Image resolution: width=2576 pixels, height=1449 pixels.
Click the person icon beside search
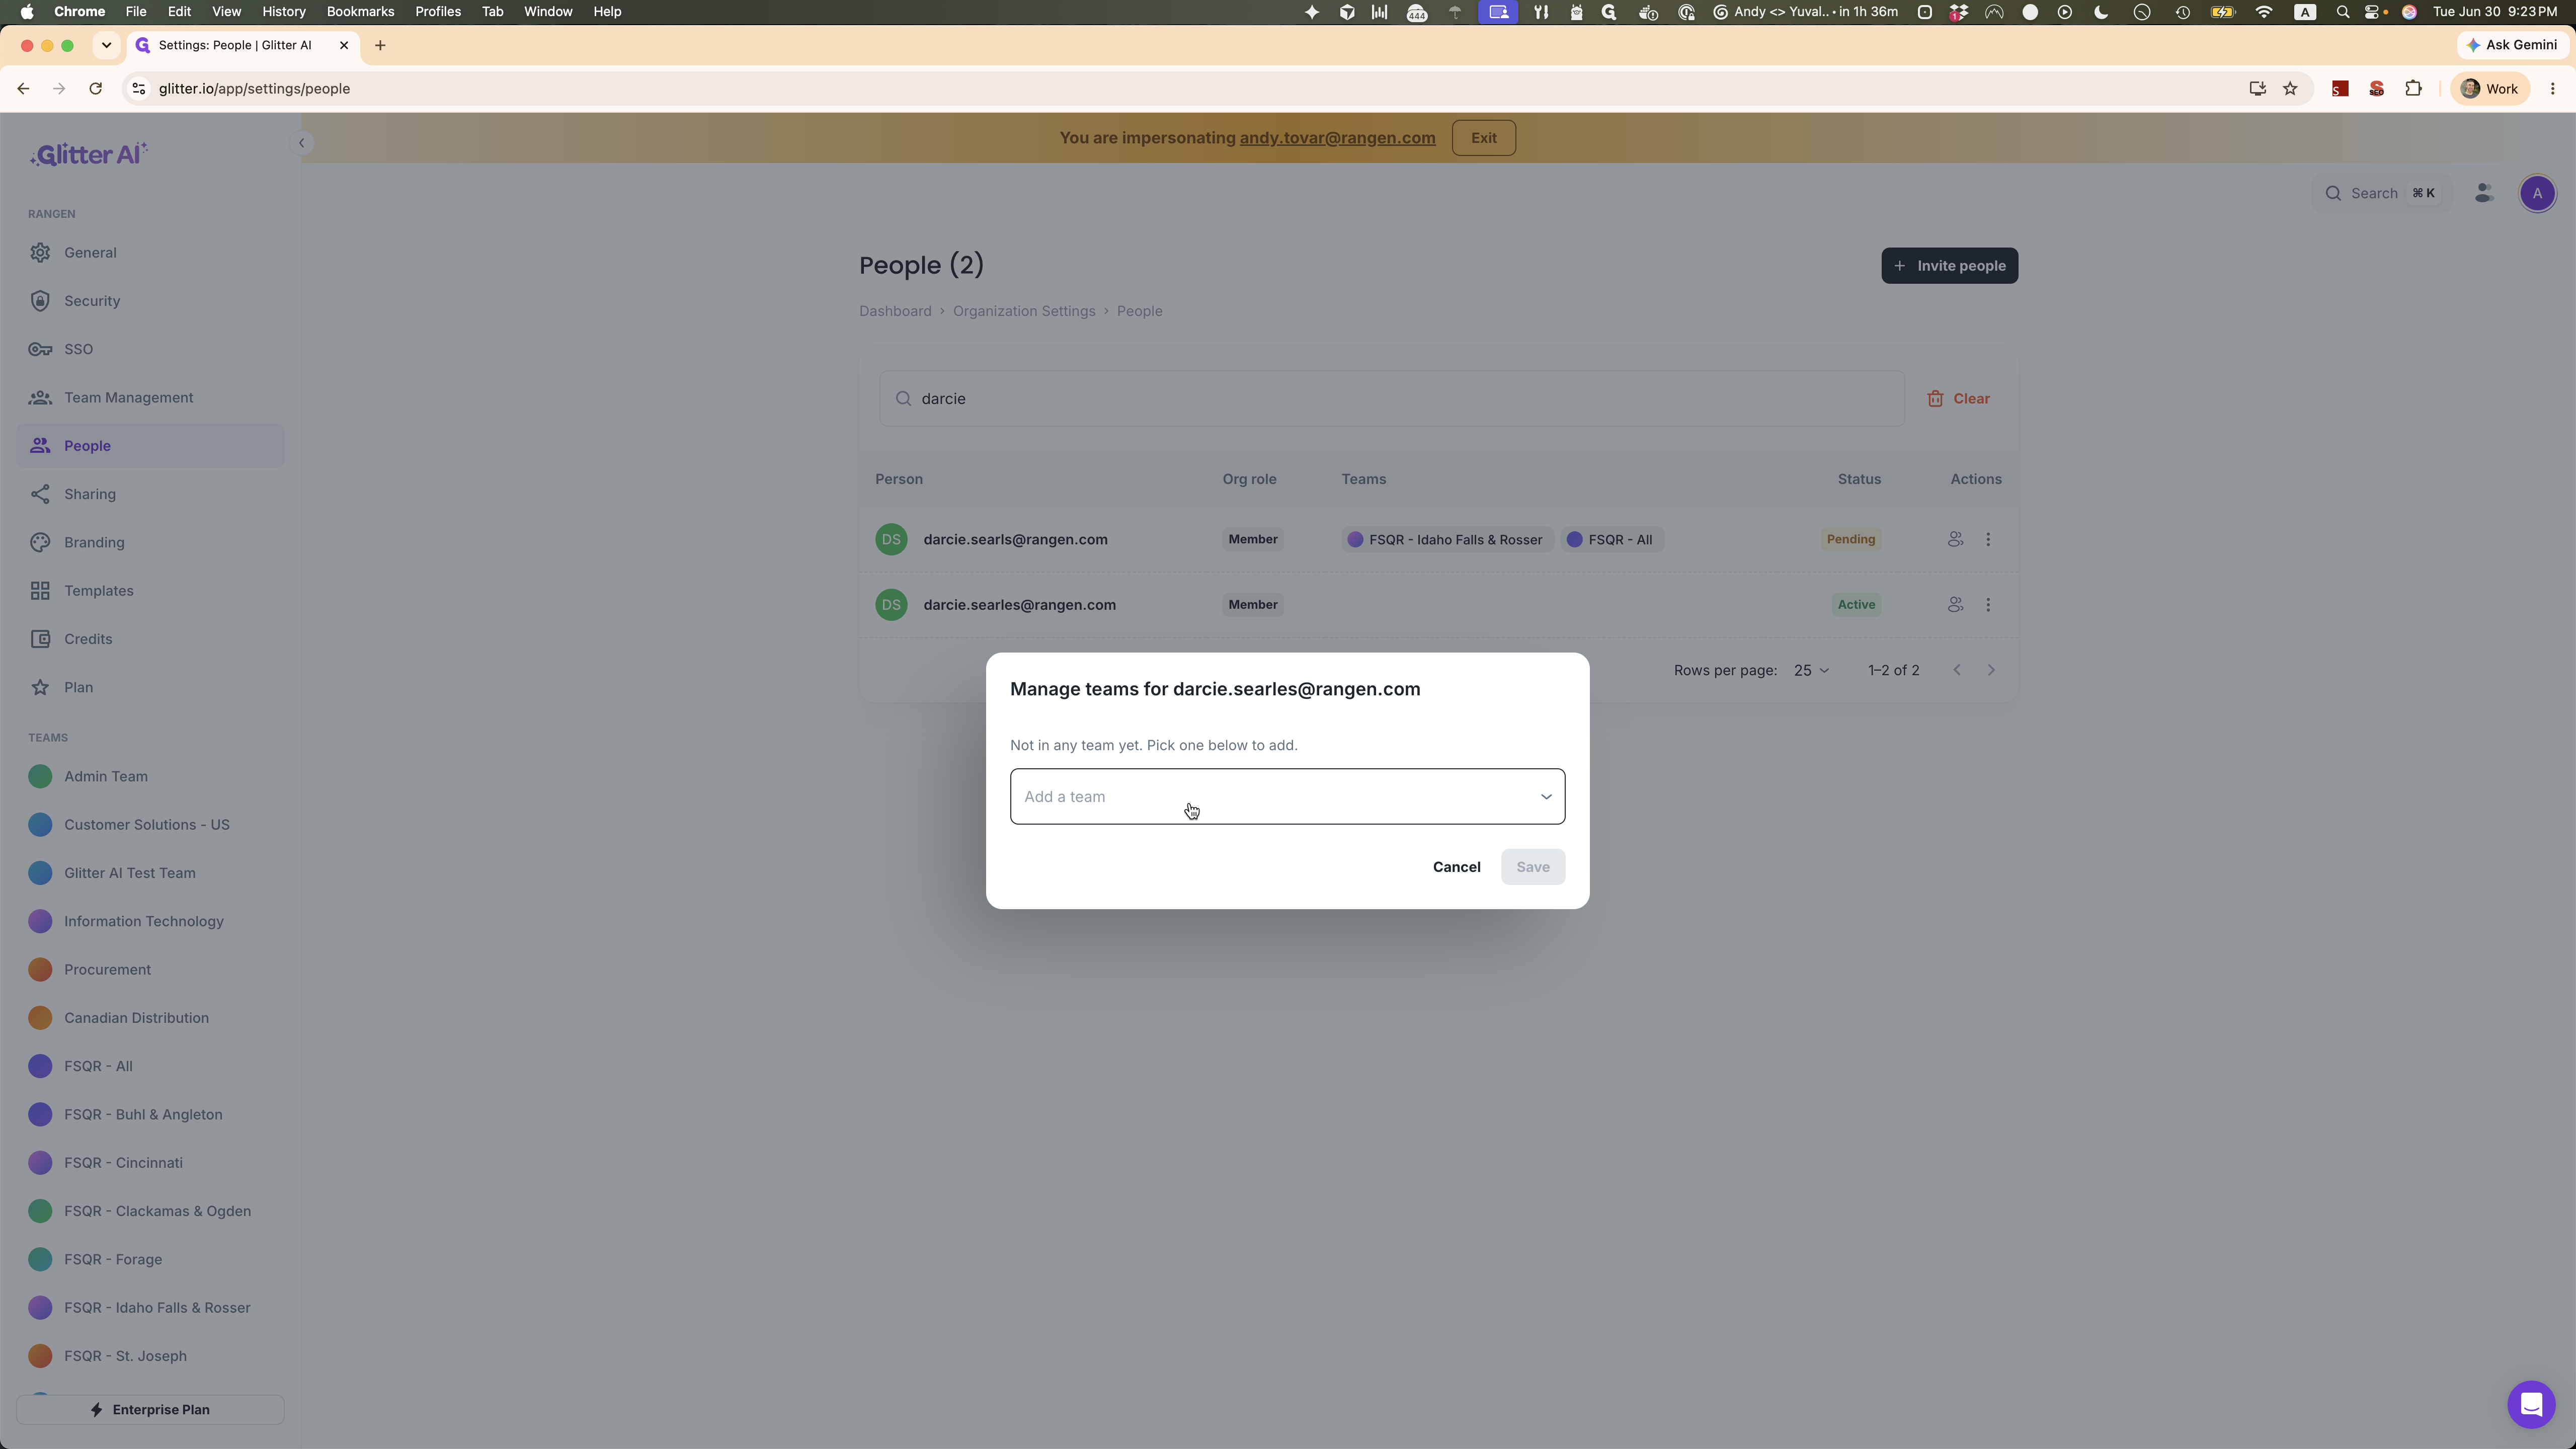tap(2484, 194)
